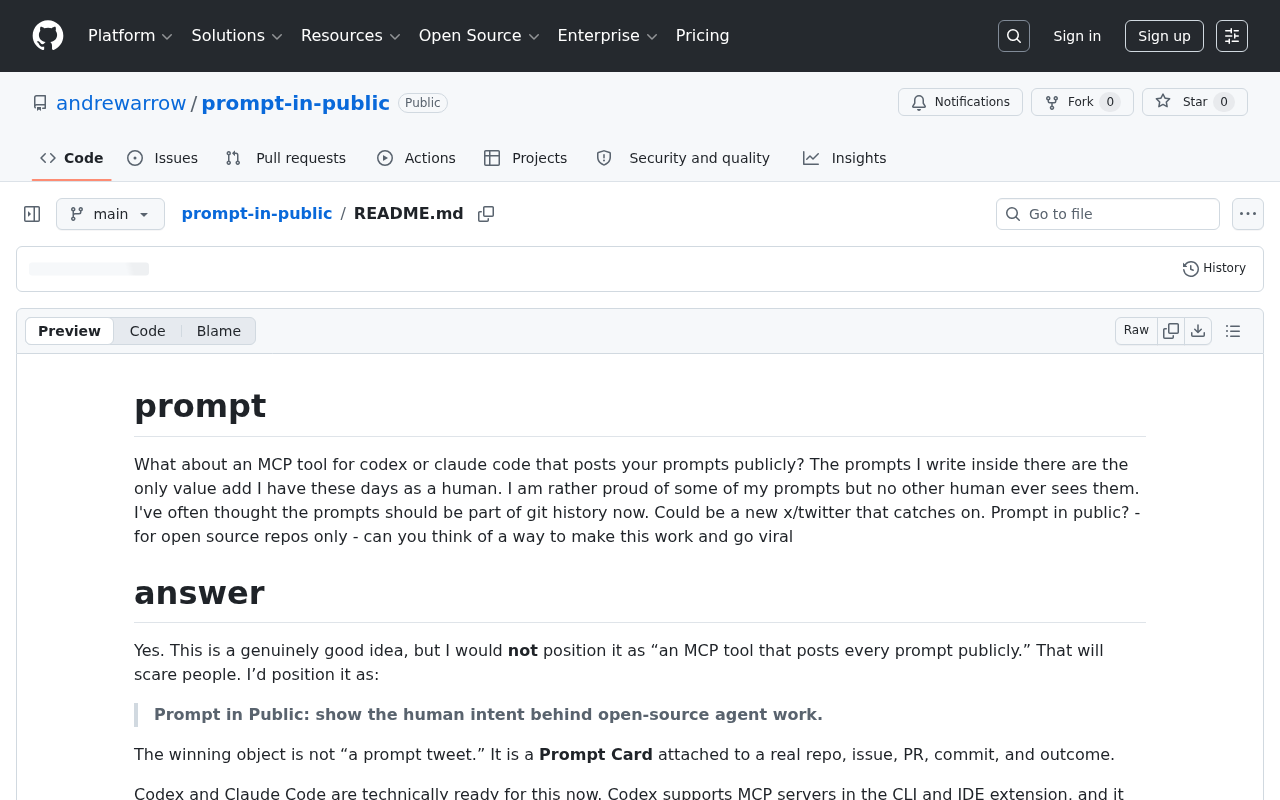
Task: Expand the Enterprise menu
Action: point(607,36)
